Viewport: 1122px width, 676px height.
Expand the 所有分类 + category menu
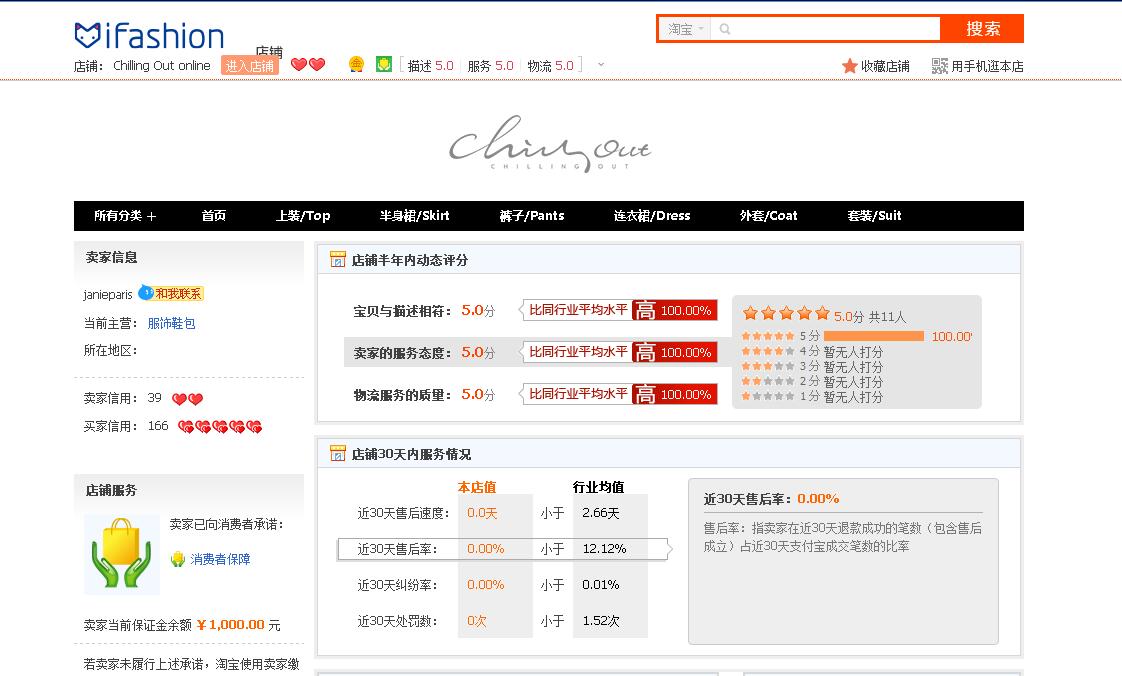(x=125, y=215)
